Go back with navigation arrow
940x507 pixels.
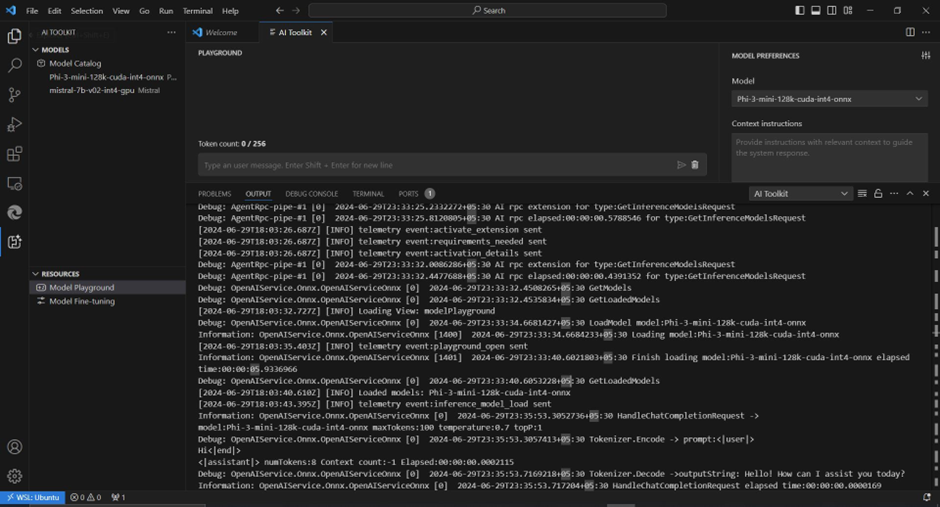click(279, 10)
